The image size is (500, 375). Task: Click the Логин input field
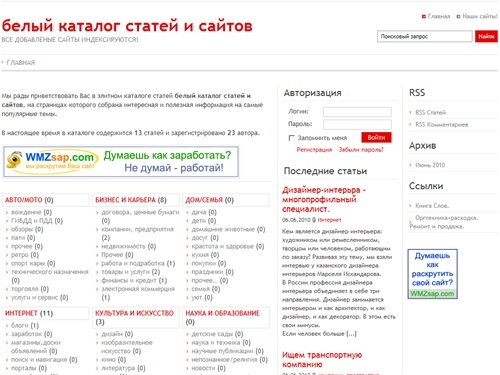[x=357, y=112]
